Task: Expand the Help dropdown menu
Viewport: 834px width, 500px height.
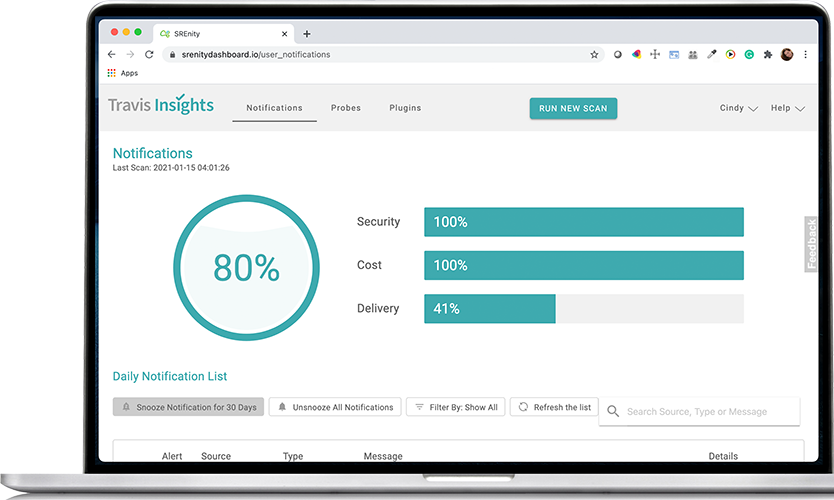Action: 787,108
